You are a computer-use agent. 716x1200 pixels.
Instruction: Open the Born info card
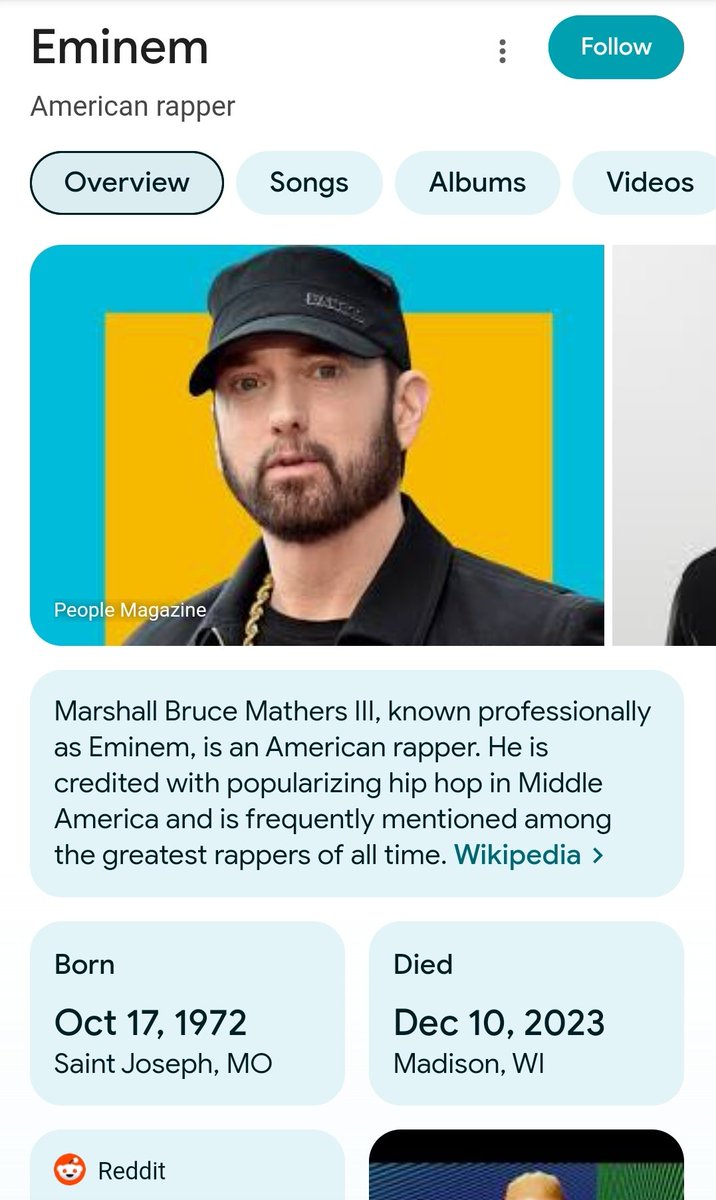pyautogui.click(x=187, y=1013)
